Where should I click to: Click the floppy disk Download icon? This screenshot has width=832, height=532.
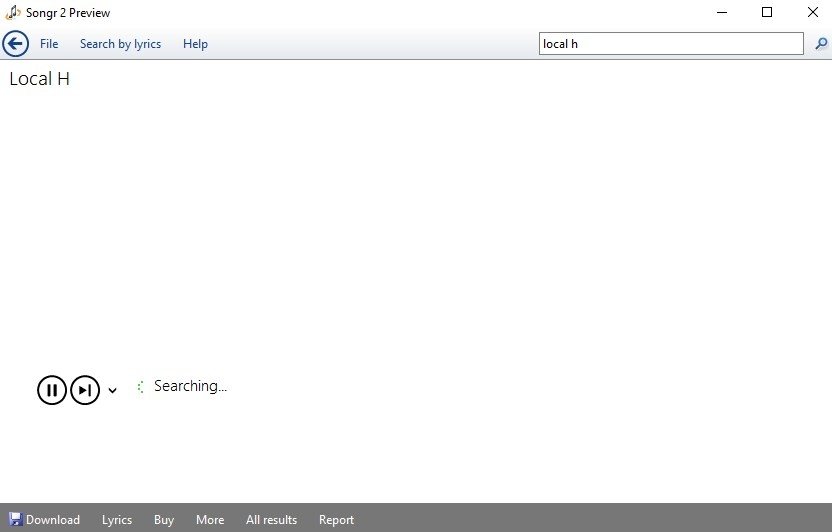(15, 519)
